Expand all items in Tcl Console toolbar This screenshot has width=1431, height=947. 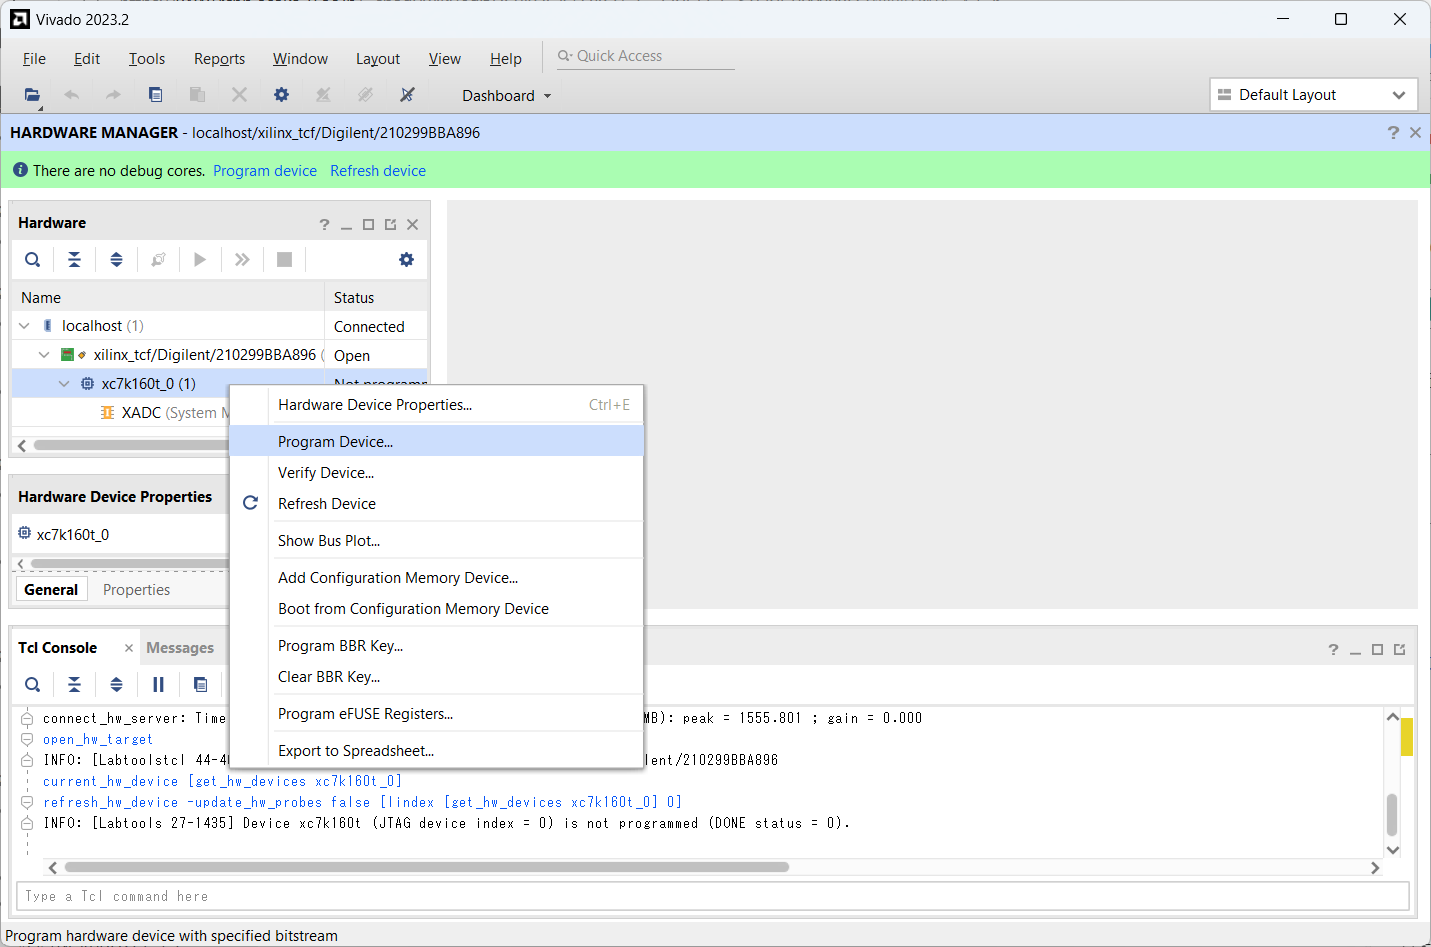tap(116, 685)
